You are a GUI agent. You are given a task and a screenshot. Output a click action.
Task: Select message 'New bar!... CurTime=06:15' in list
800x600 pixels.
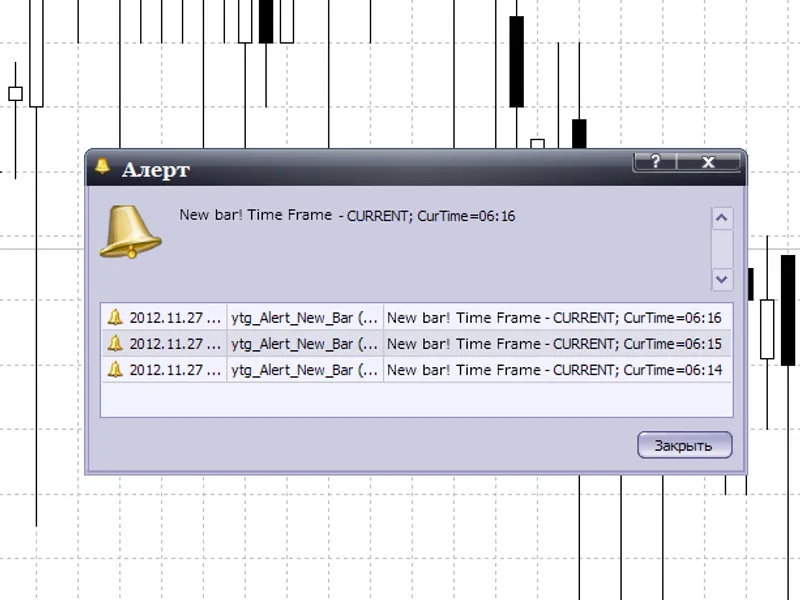(555, 344)
